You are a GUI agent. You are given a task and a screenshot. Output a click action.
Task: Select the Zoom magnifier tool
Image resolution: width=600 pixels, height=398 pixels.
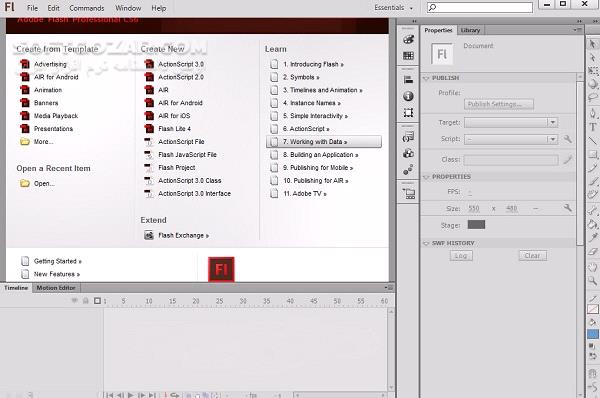click(593, 281)
